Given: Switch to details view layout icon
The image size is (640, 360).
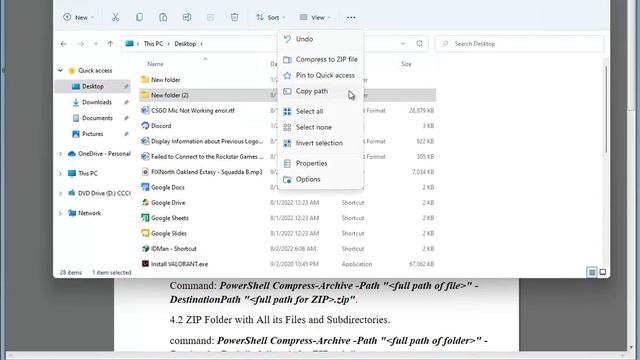Looking at the screenshot, I should [591, 272].
